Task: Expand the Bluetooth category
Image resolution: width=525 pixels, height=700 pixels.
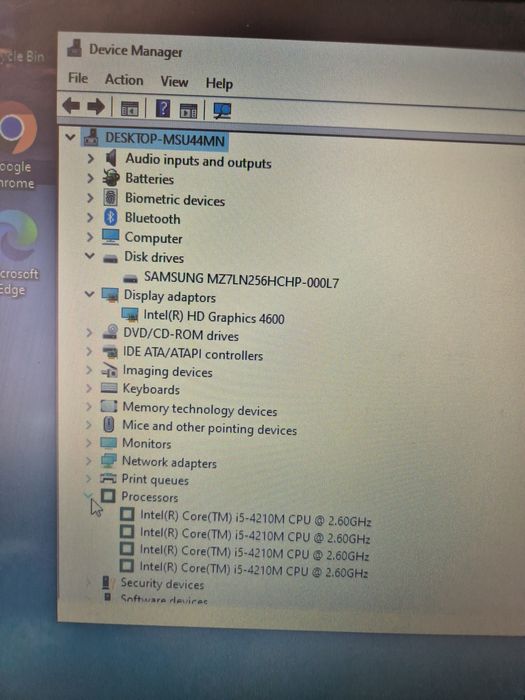Action: (x=90, y=217)
